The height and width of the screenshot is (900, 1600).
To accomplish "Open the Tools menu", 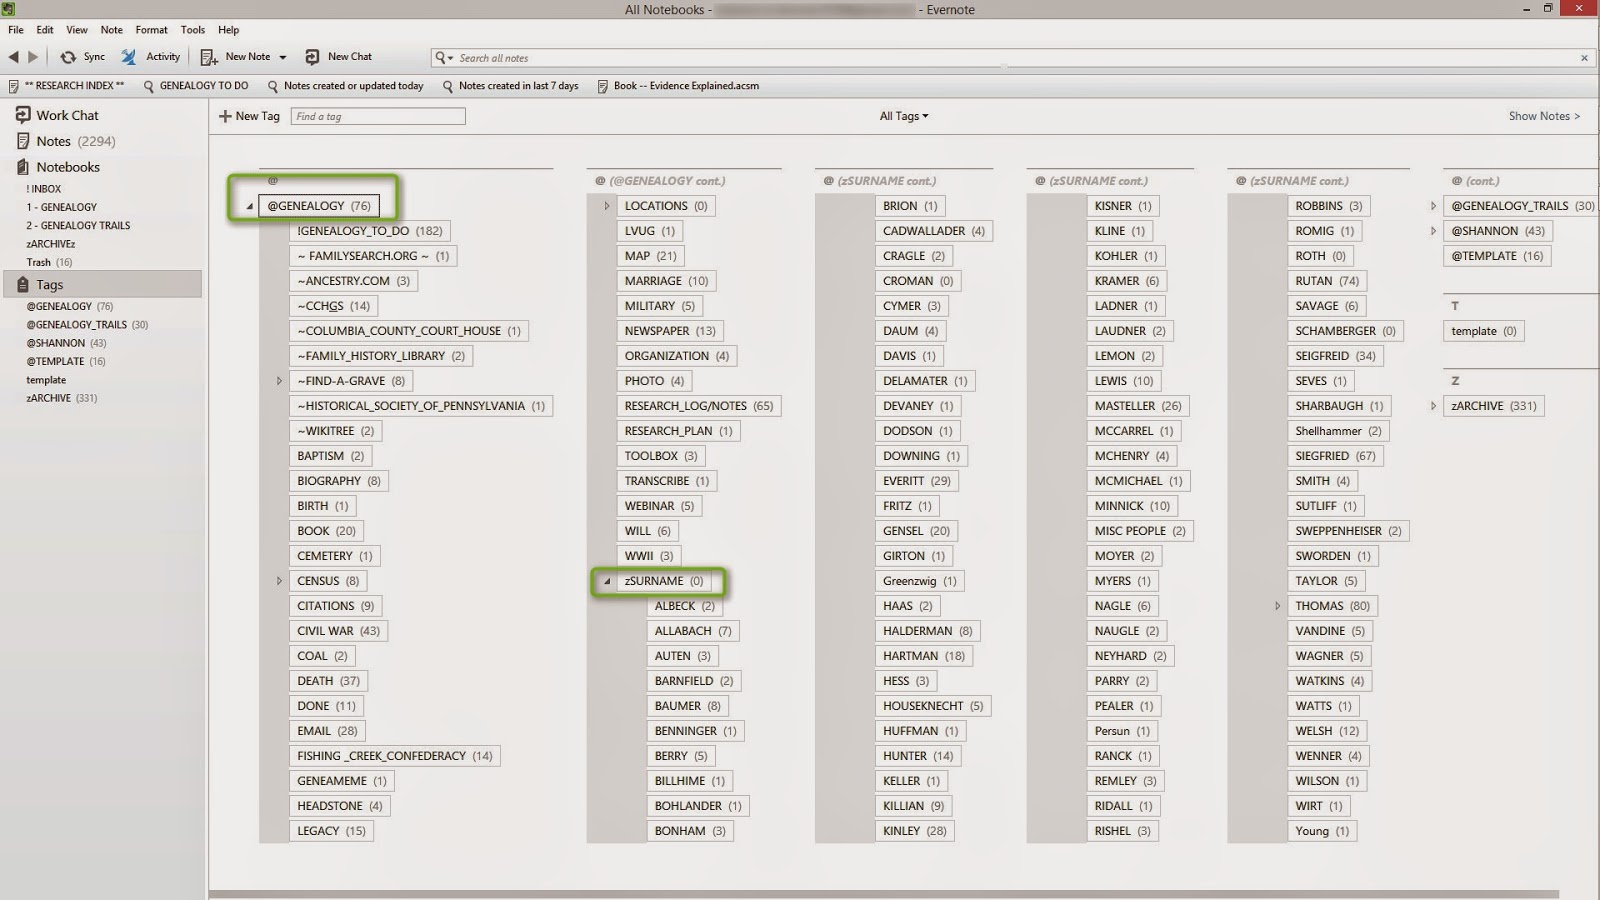I will pyautogui.click(x=193, y=30).
